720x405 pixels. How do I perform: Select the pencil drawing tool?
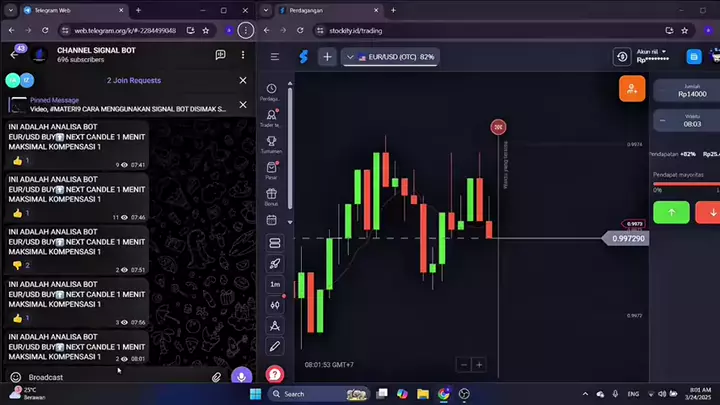click(275, 345)
